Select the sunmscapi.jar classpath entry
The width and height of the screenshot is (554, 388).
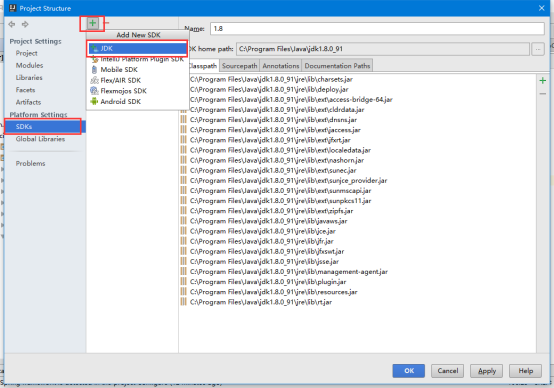pos(280,191)
